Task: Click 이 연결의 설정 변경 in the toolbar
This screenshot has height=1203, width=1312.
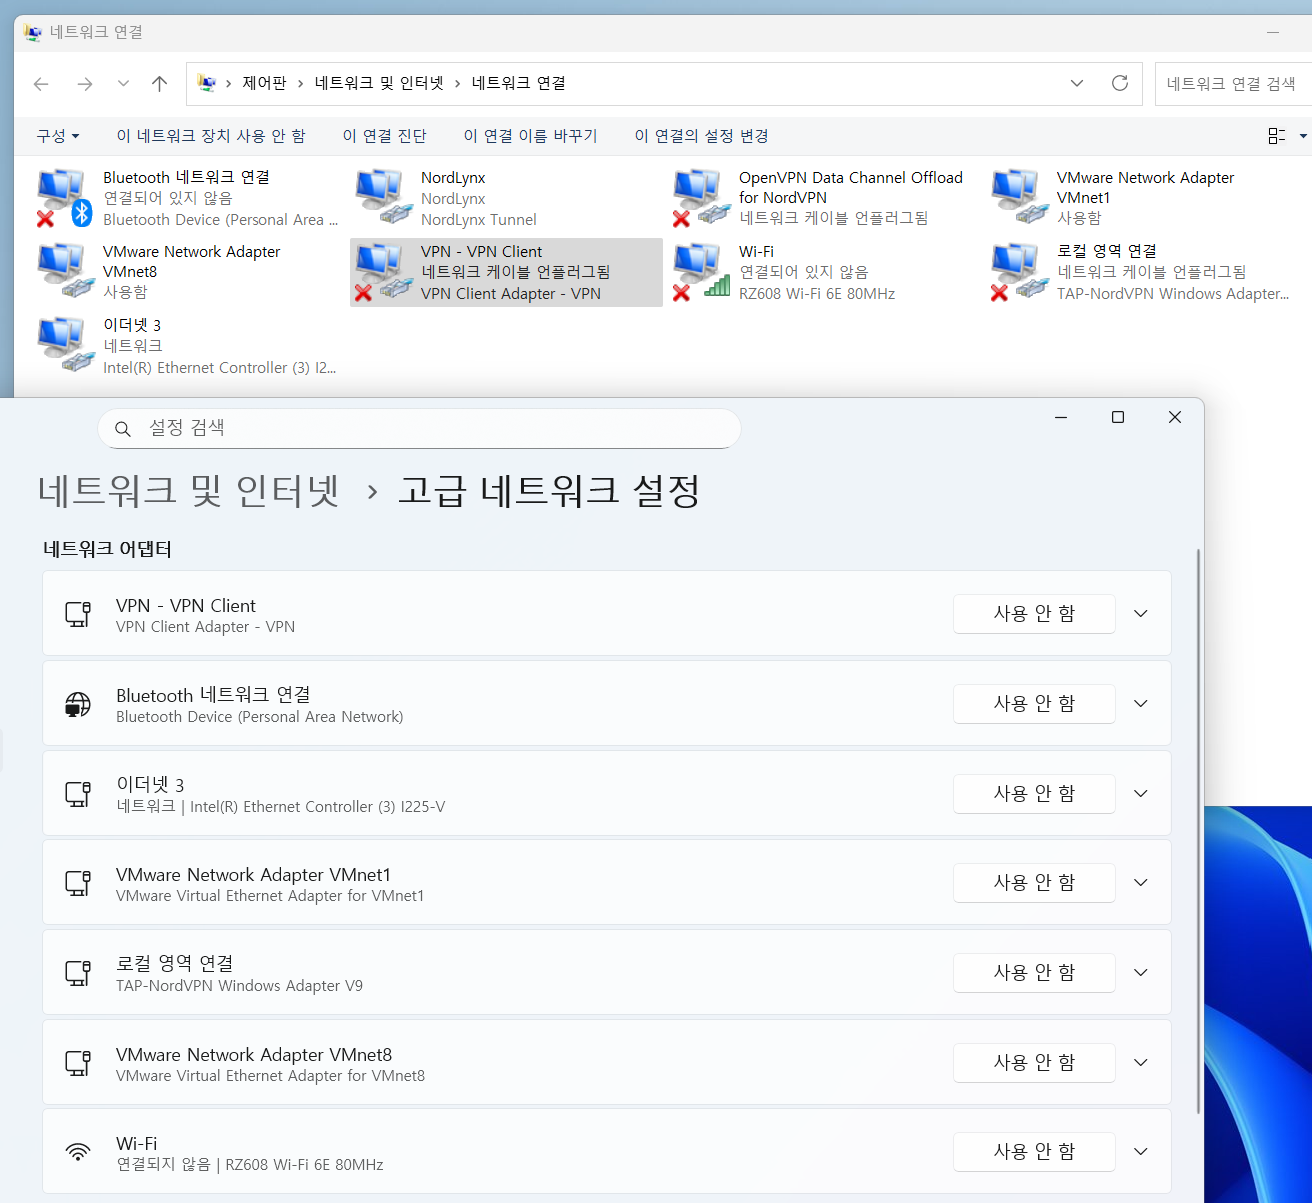Action: tap(702, 136)
